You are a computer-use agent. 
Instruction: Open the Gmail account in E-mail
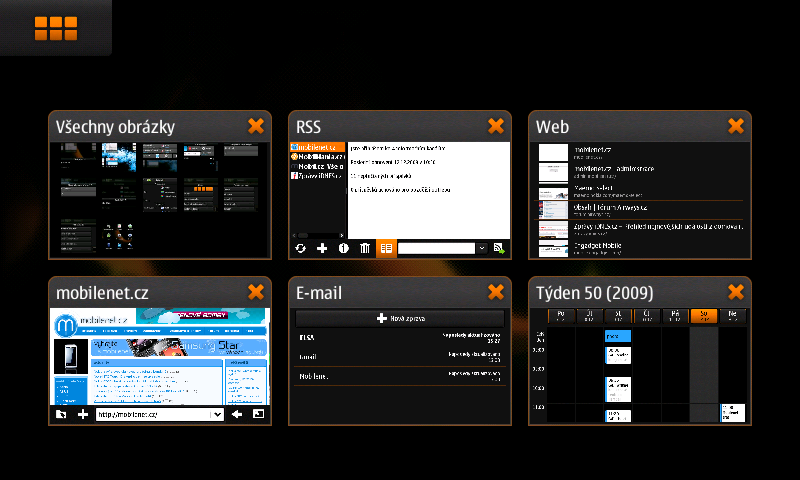(400, 357)
